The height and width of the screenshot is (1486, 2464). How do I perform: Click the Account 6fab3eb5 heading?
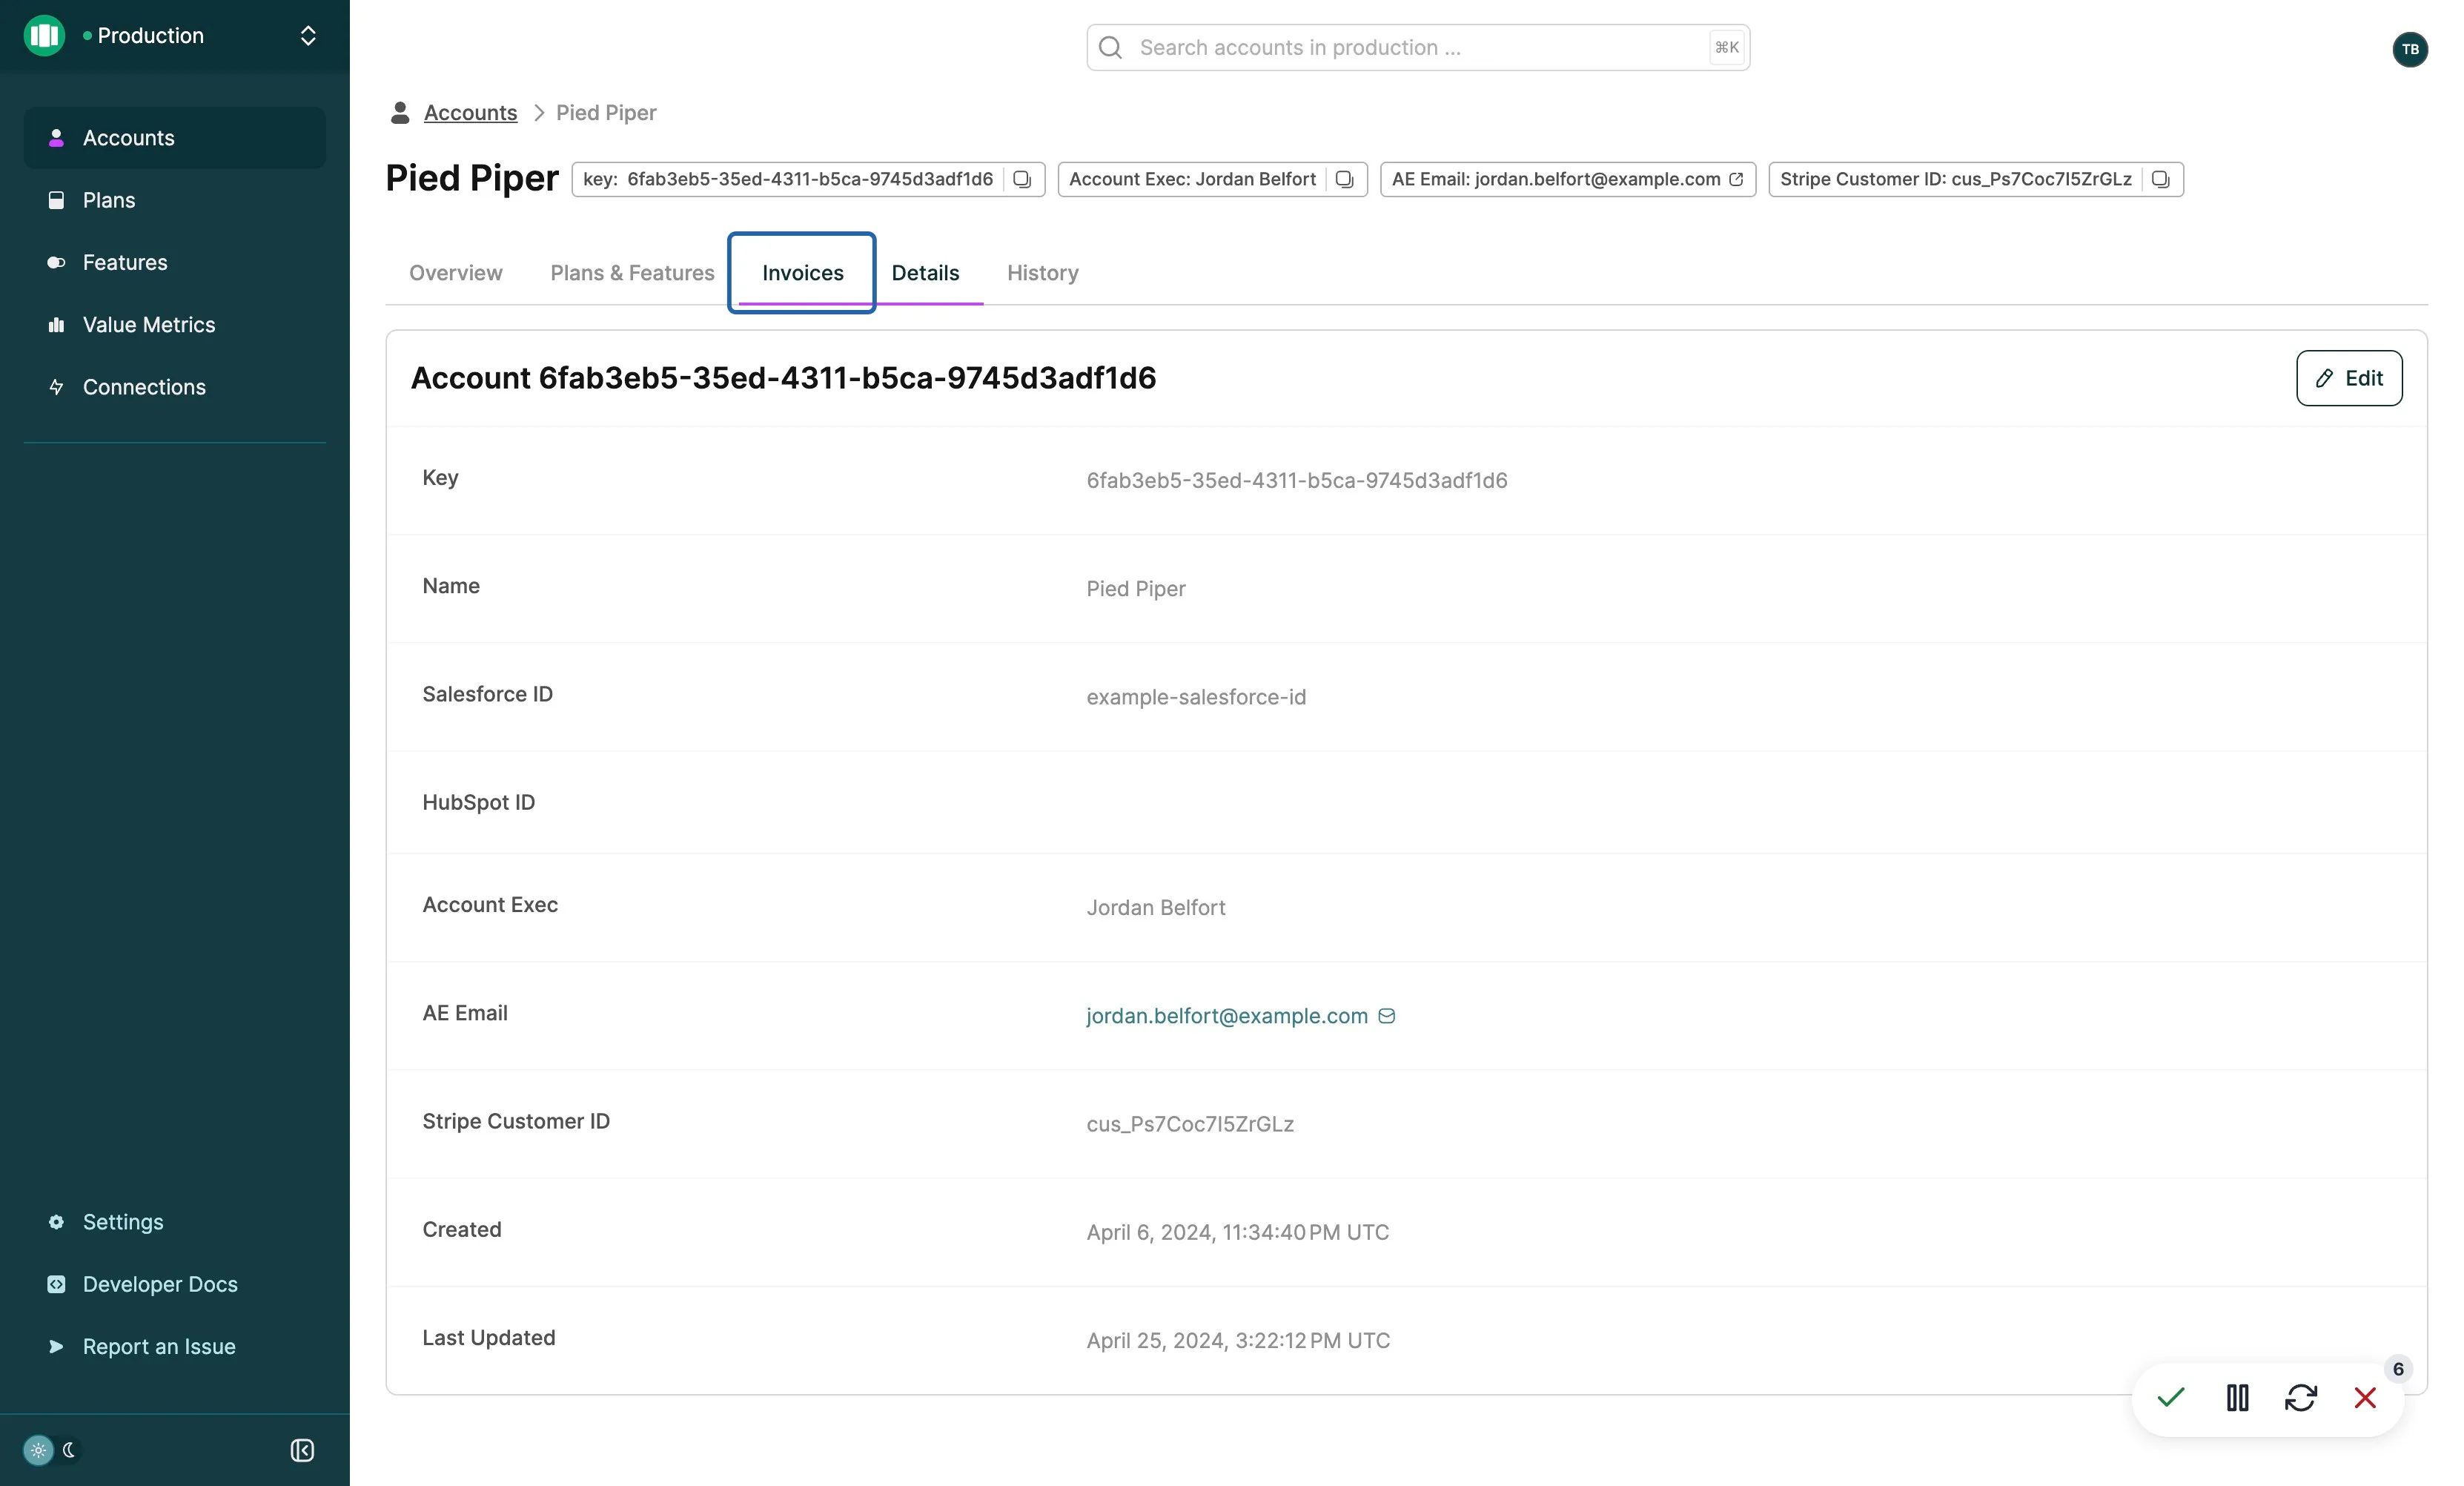point(783,378)
